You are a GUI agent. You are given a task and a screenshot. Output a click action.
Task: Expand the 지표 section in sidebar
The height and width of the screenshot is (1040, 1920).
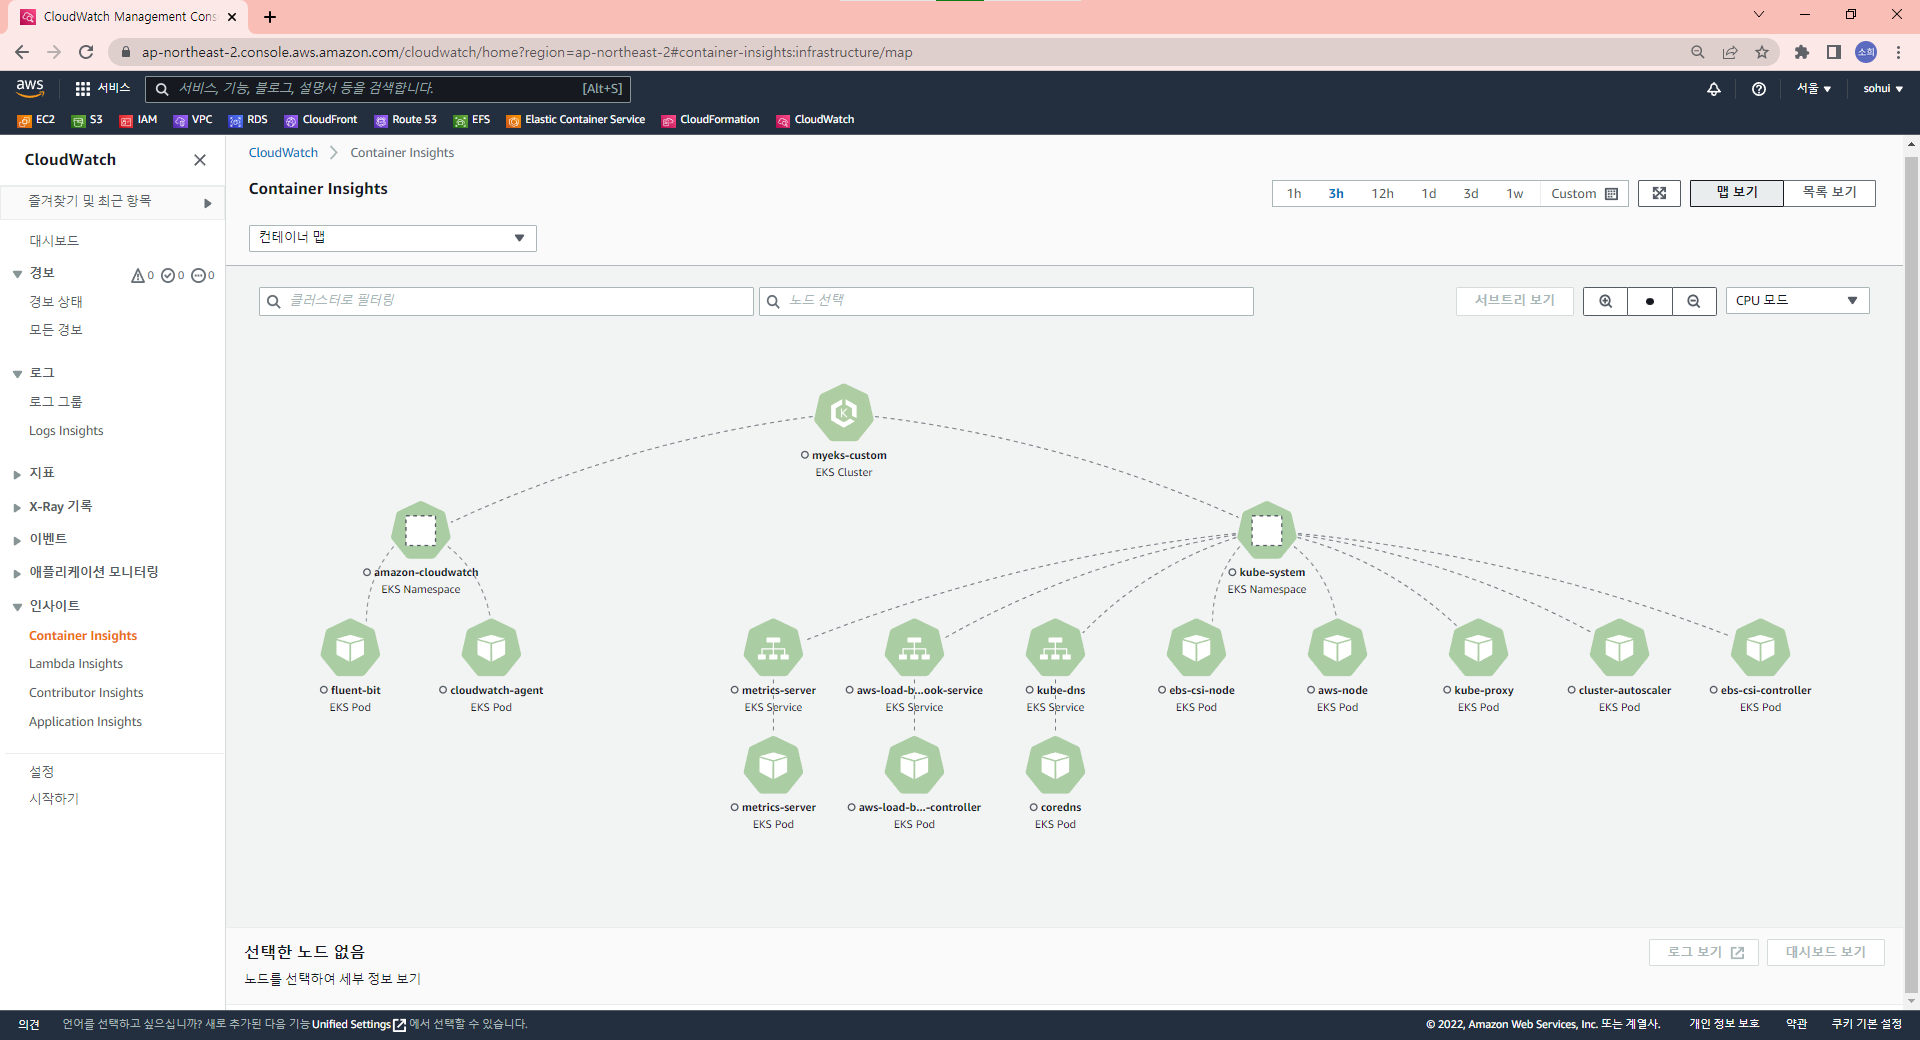[x=17, y=474]
